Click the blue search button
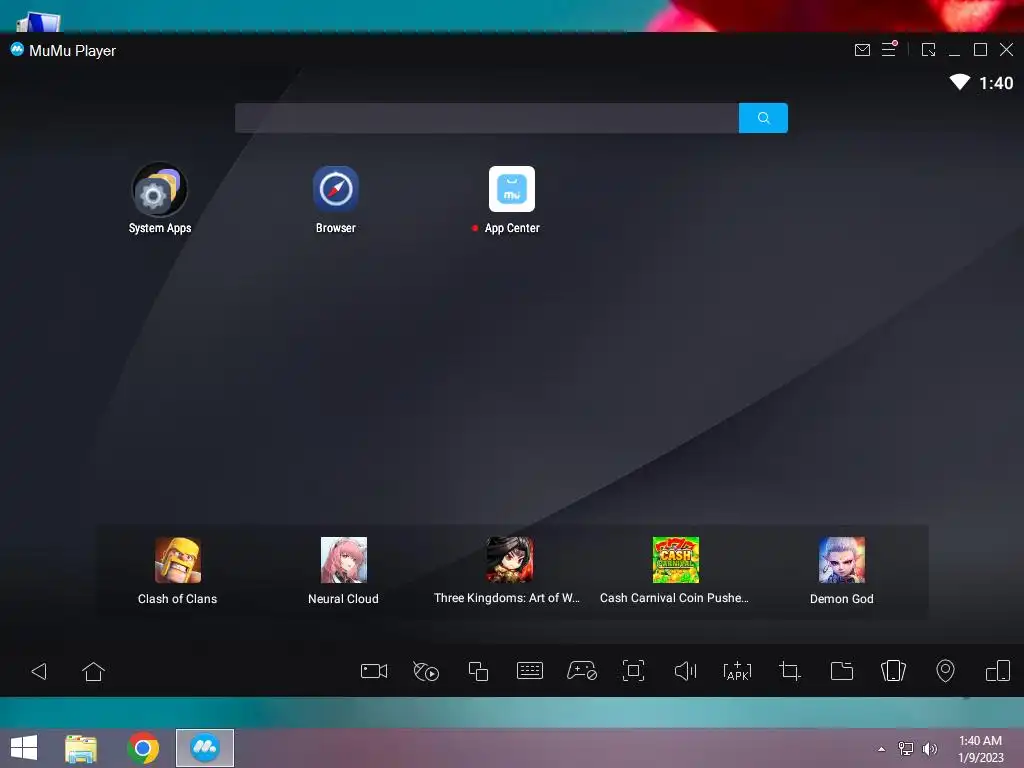Image resolution: width=1024 pixels, height=768 pixels. coord(763,118)
